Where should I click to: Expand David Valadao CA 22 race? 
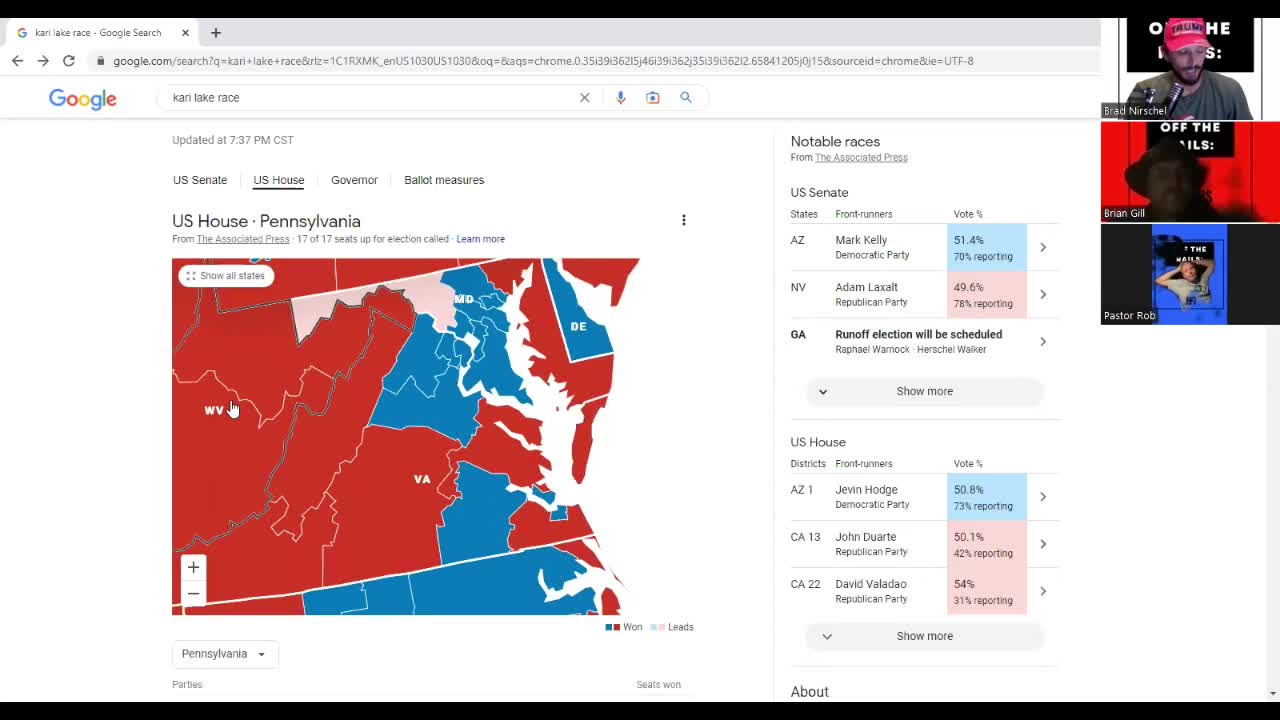[1043, 591]
